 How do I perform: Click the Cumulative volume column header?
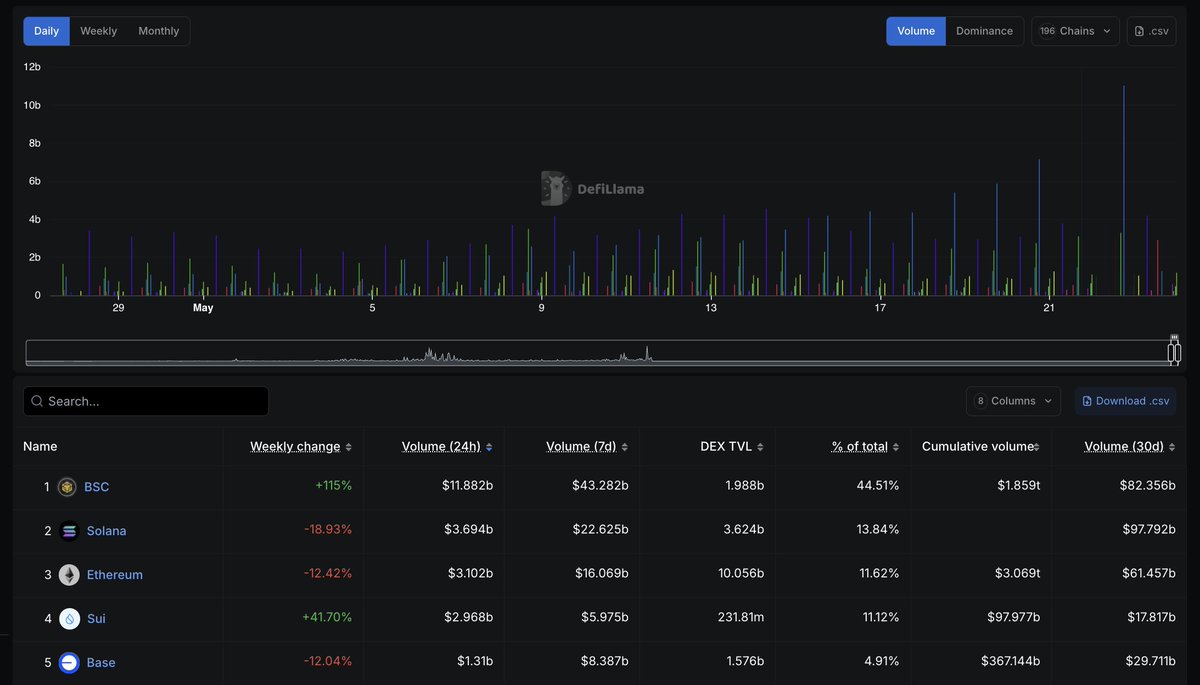point(977,447)
